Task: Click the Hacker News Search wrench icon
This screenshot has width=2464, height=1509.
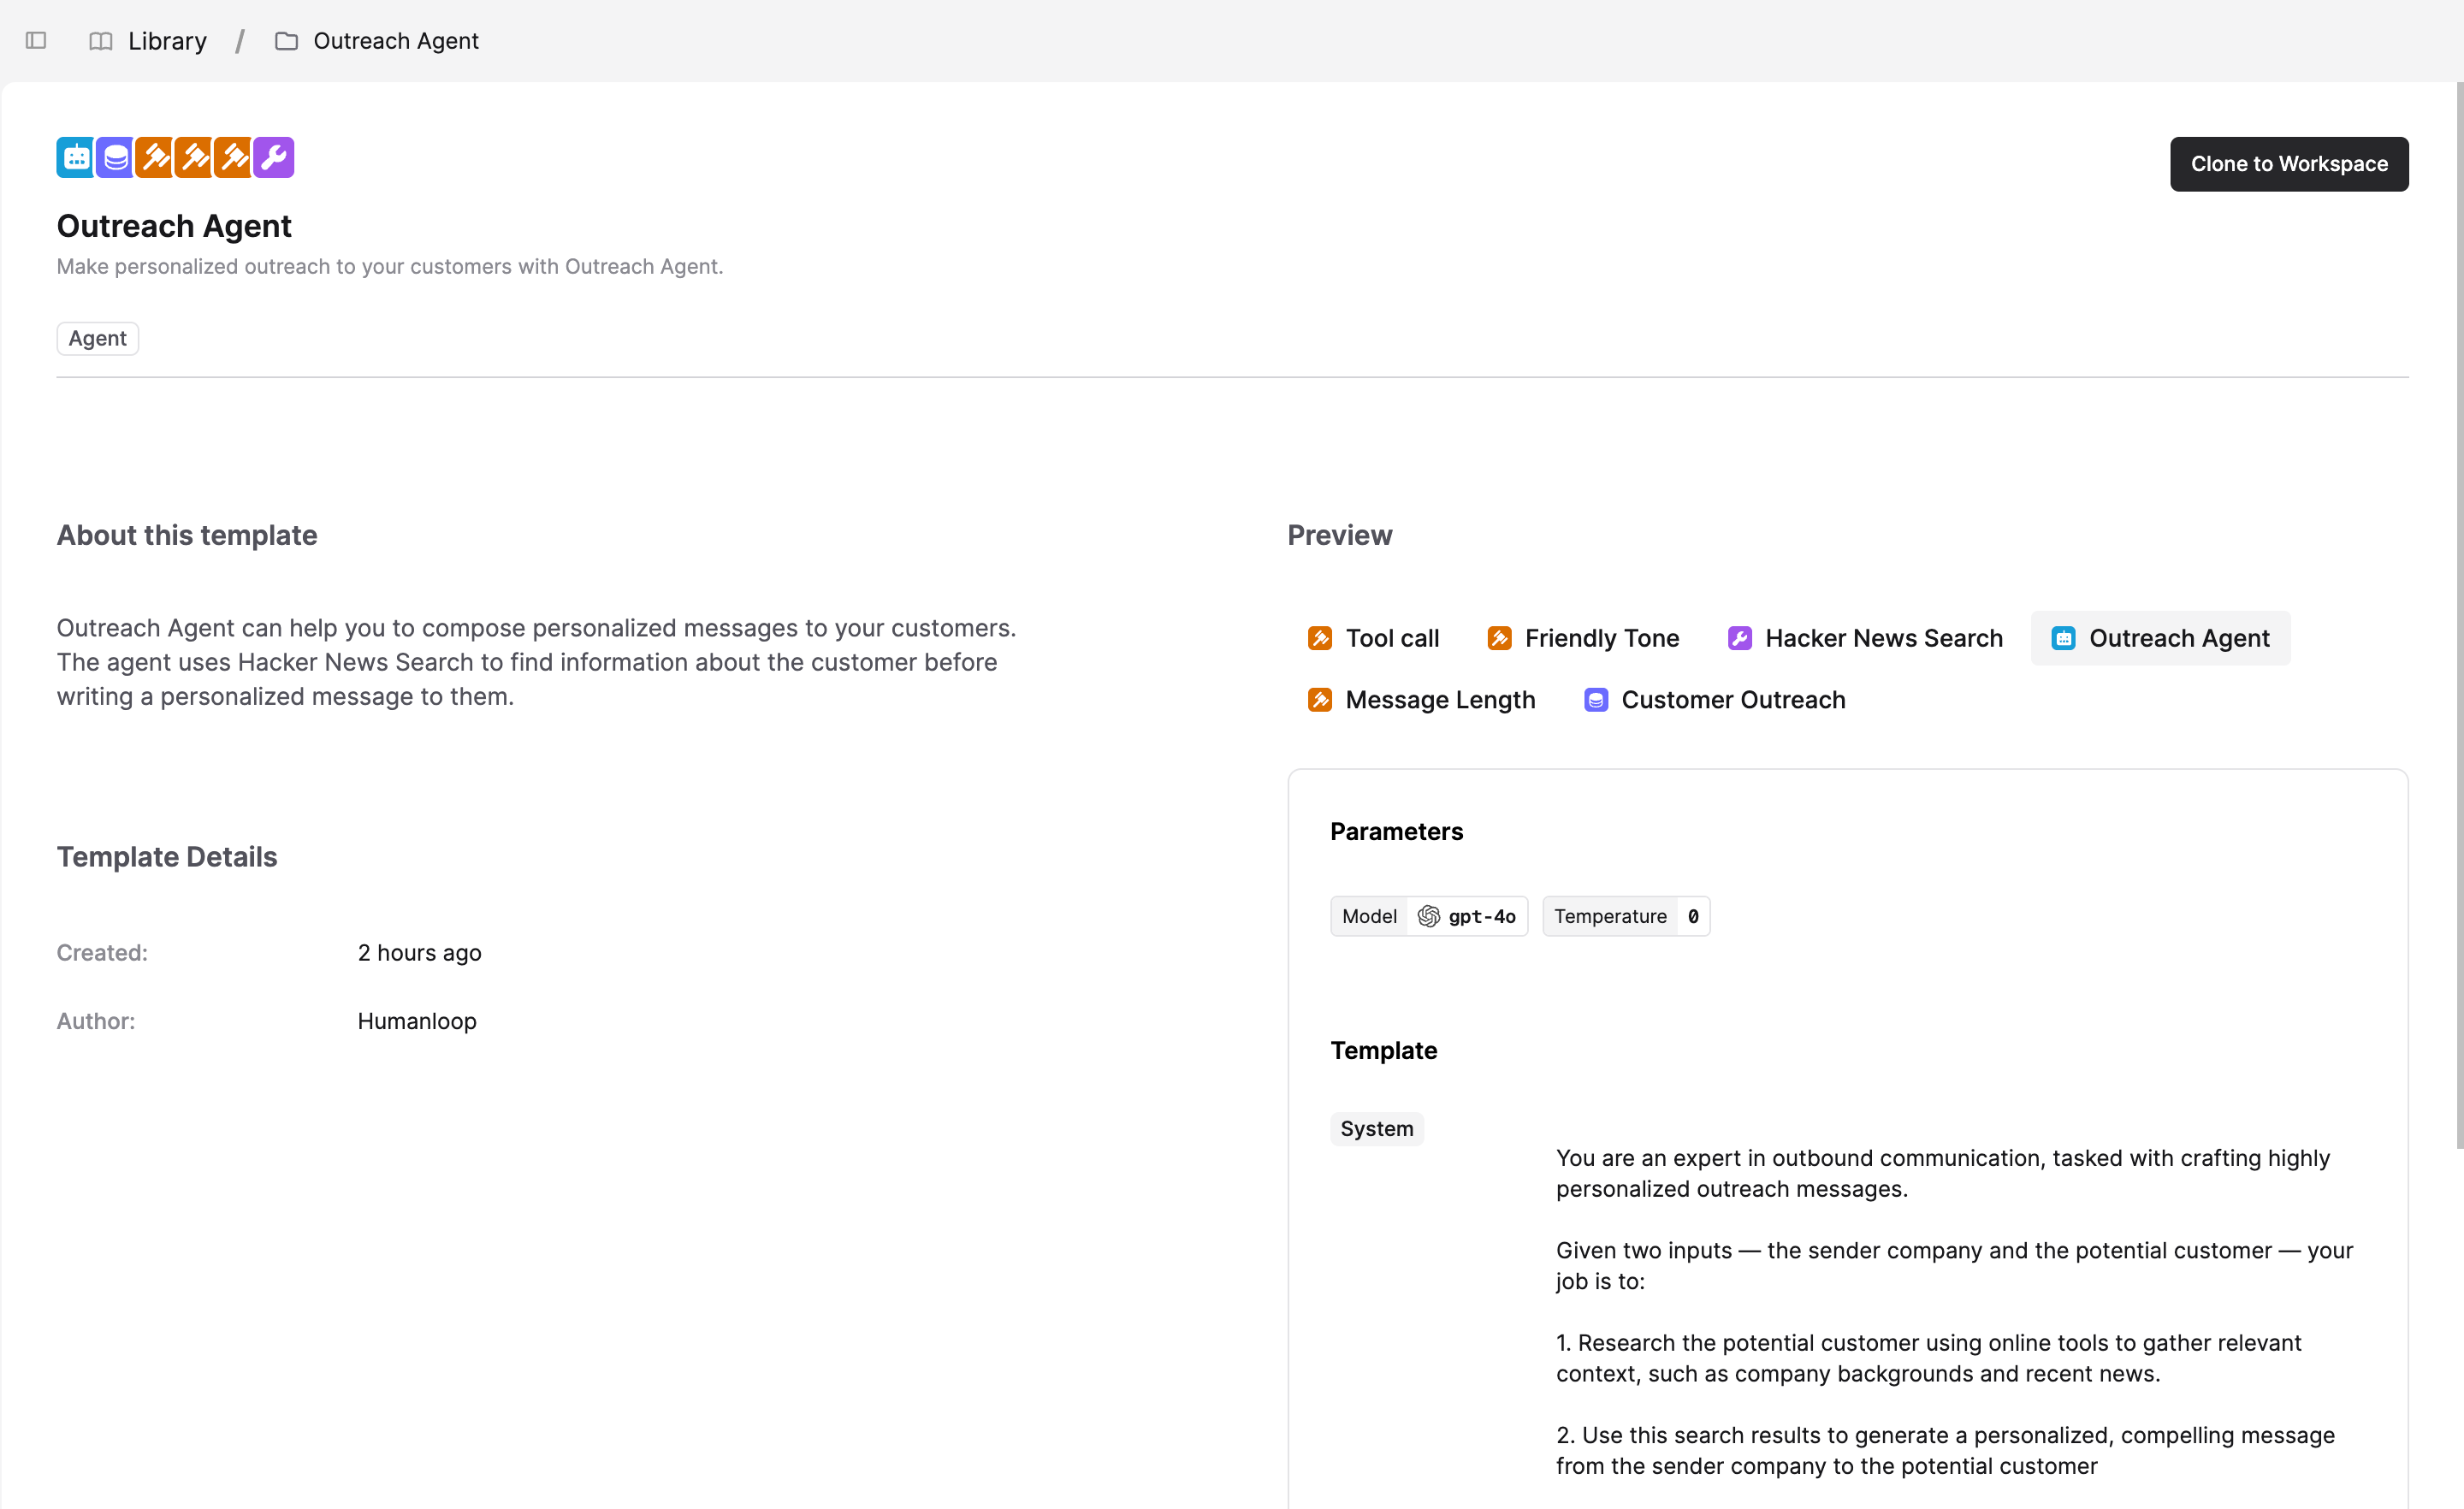Action: pyautogui.click(x=1740, y=638)
